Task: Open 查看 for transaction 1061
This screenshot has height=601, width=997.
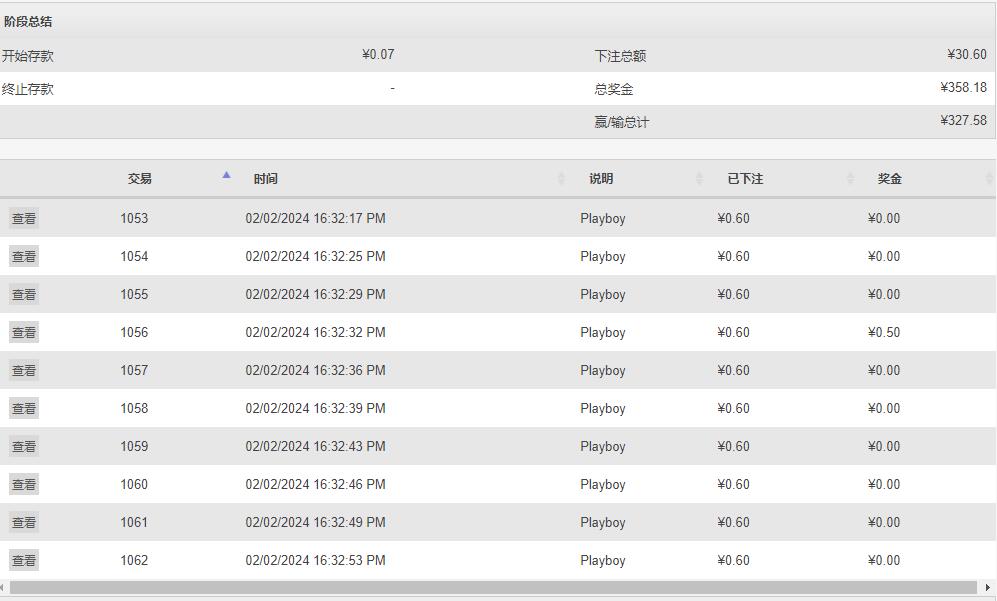Action: [x=24, y=522]
